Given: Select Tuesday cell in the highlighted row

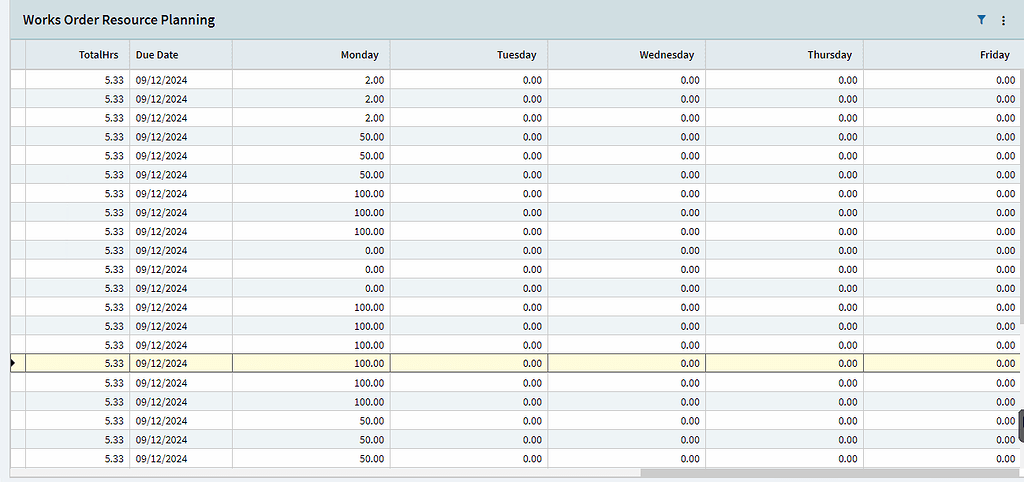Looking at the screenshot, I should click(469, 363).
